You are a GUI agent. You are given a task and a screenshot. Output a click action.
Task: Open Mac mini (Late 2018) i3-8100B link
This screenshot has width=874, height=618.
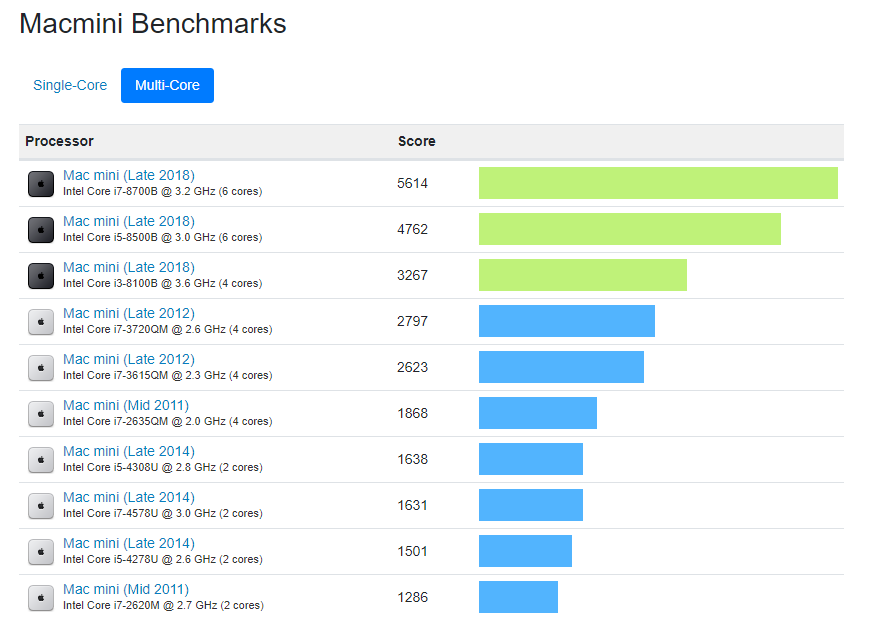point(129,267)
